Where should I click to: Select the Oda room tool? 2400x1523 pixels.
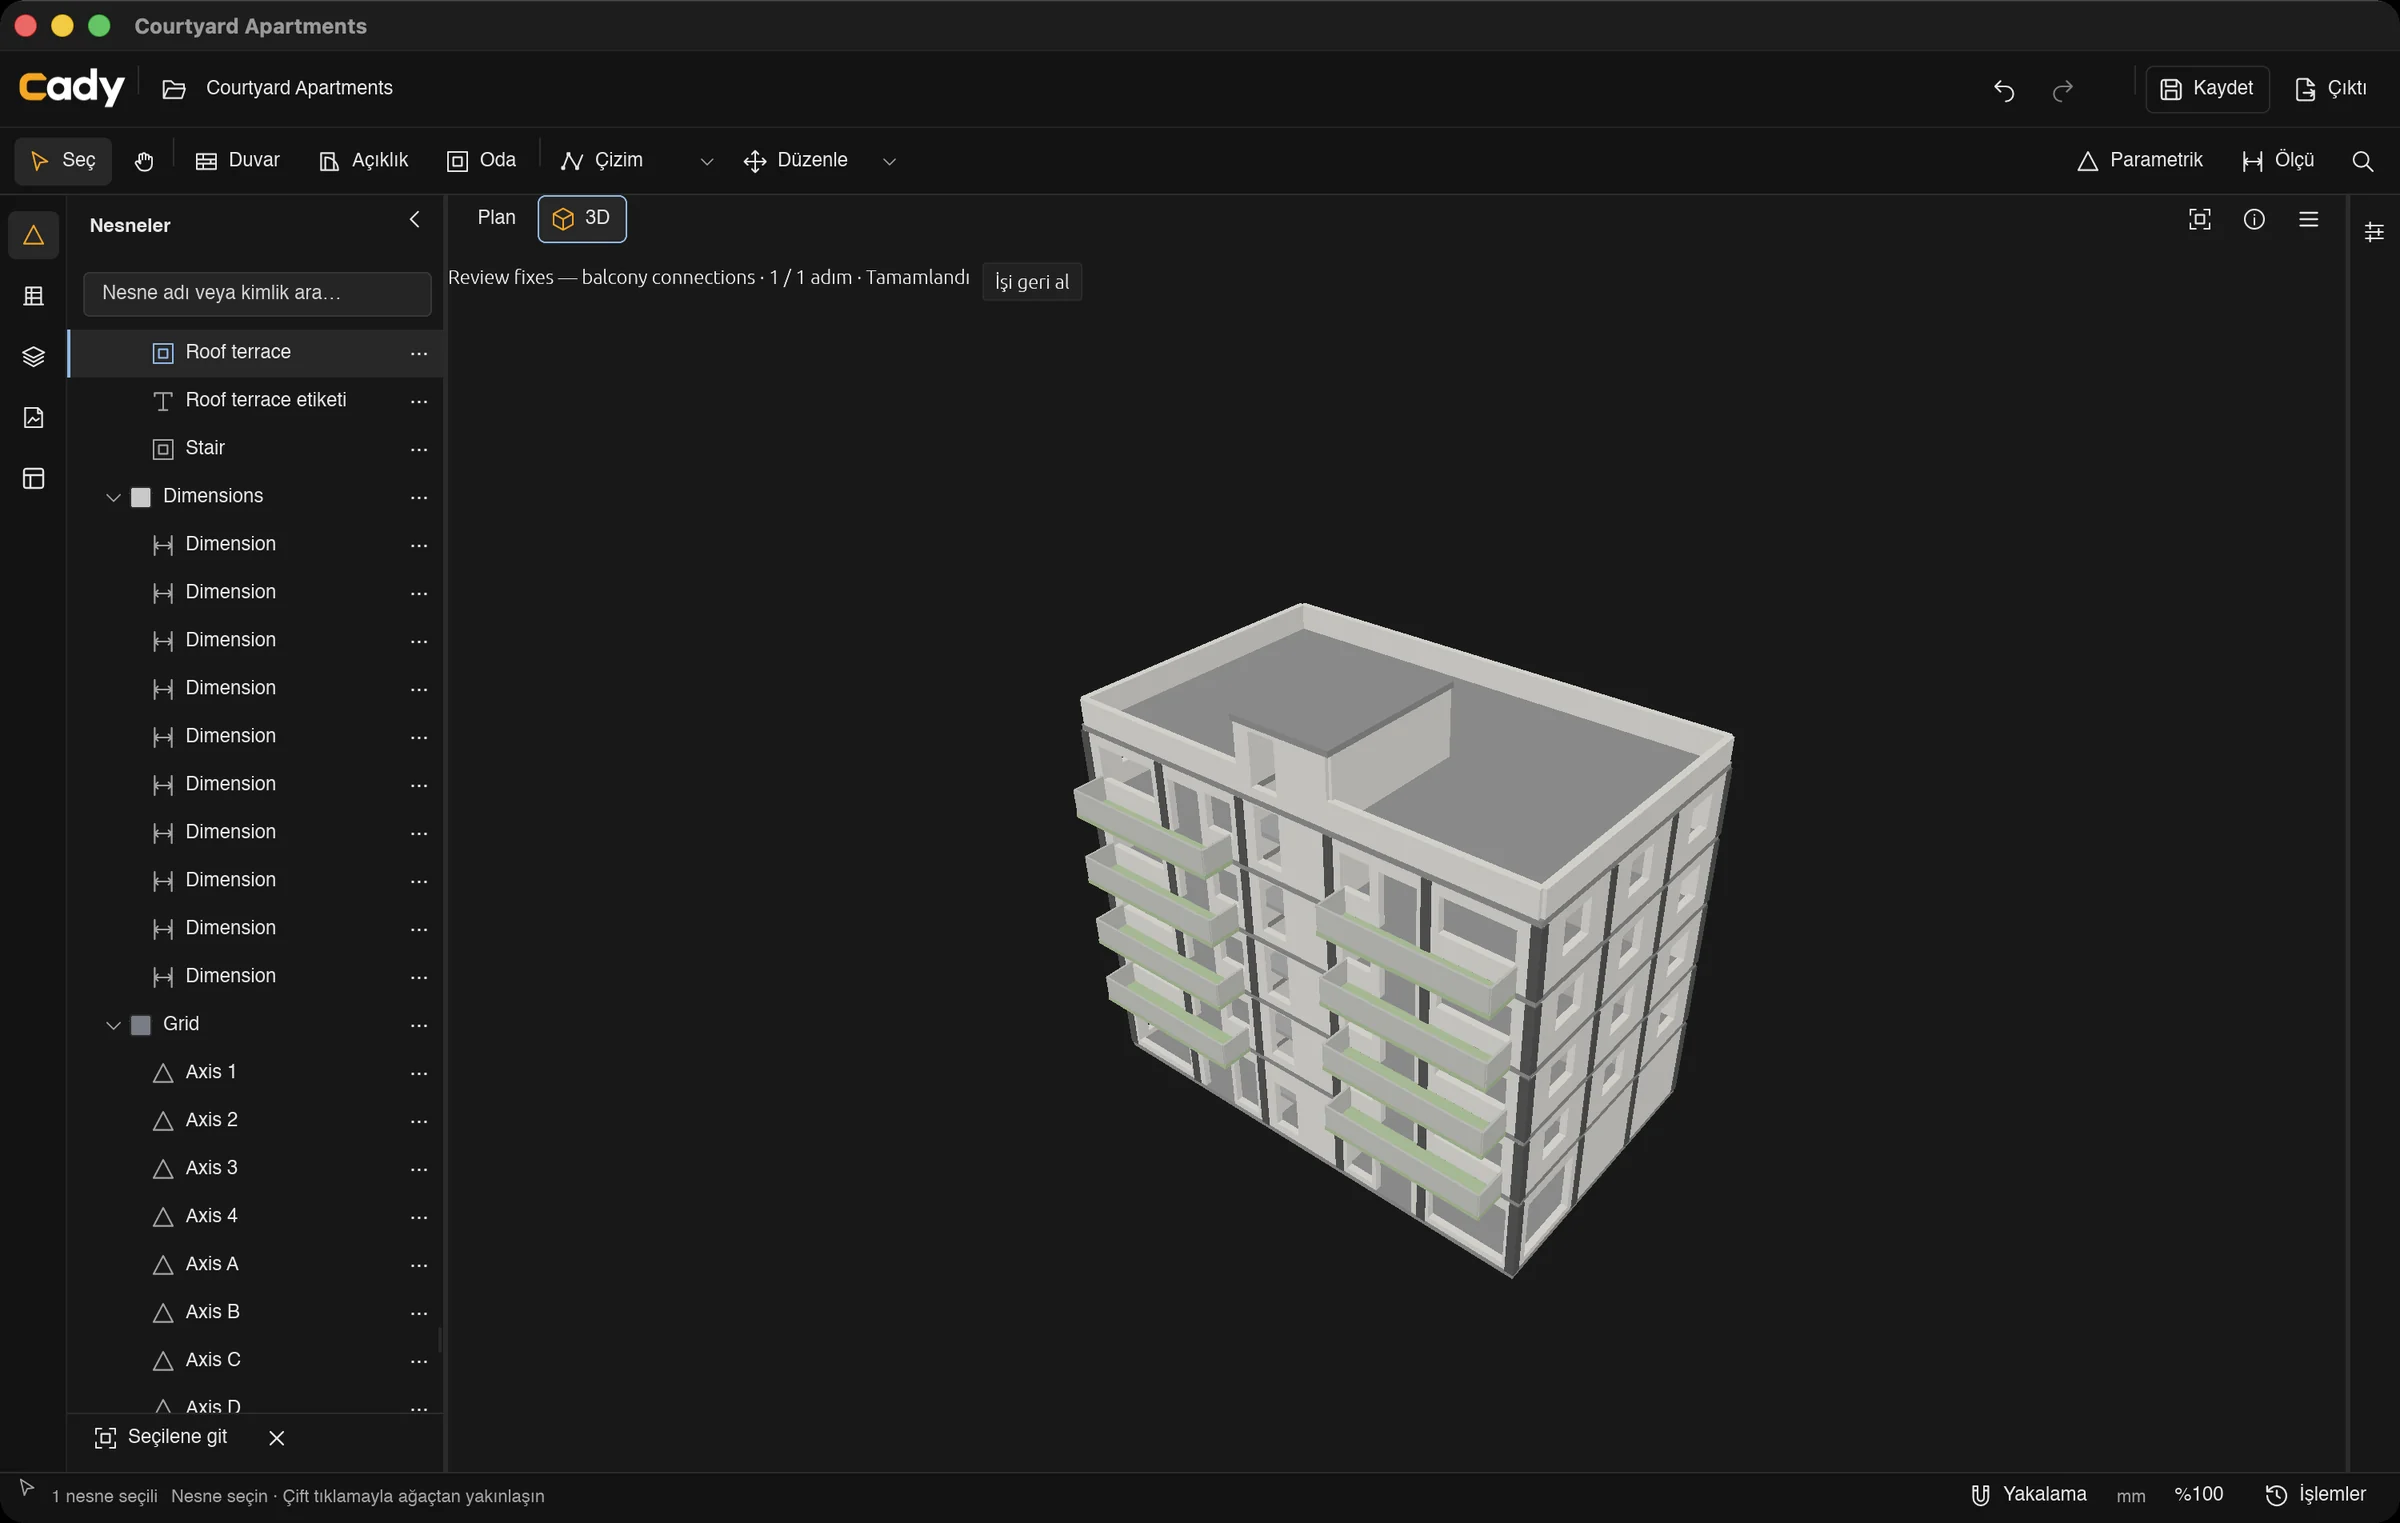pos(482,161)
